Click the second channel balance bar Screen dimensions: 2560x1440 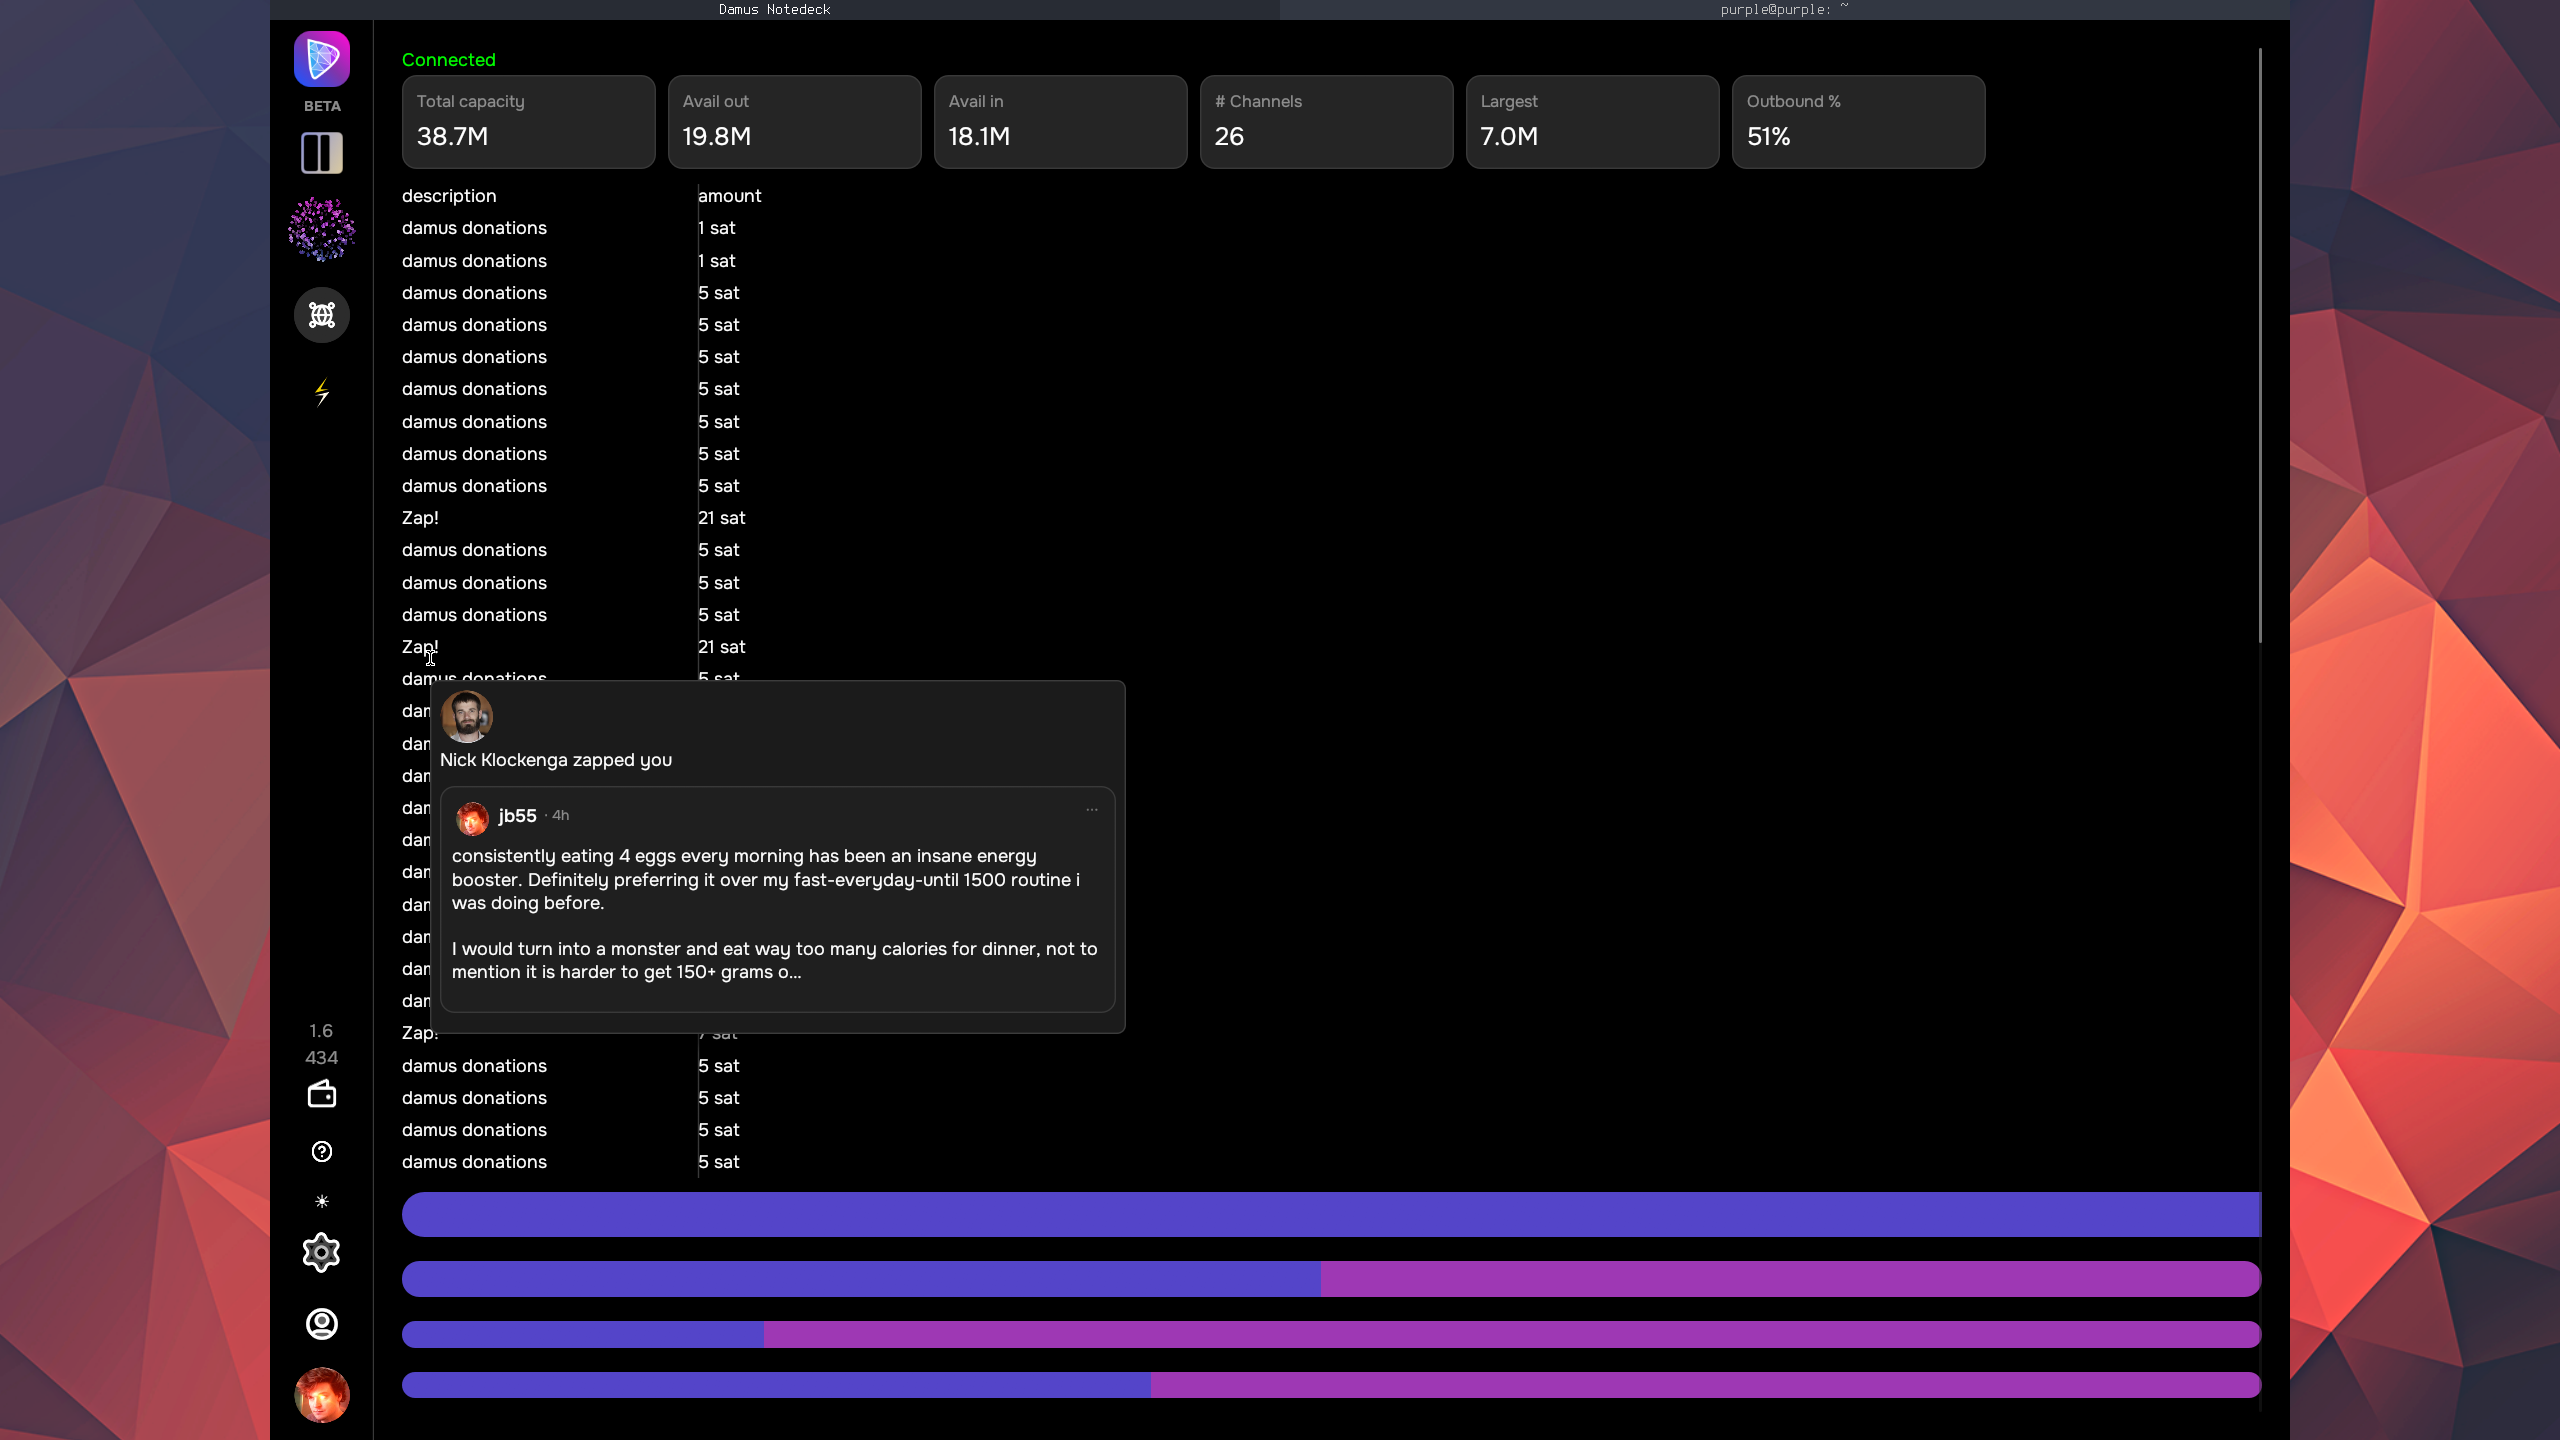pos(1331,1279)
